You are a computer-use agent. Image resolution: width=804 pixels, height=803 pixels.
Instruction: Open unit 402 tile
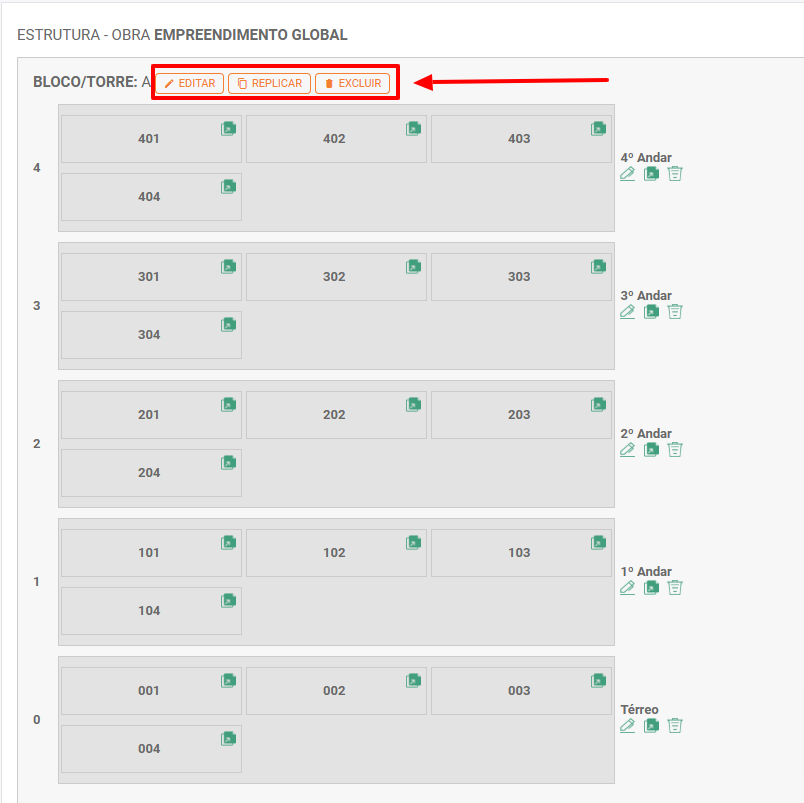click(334, 139)
